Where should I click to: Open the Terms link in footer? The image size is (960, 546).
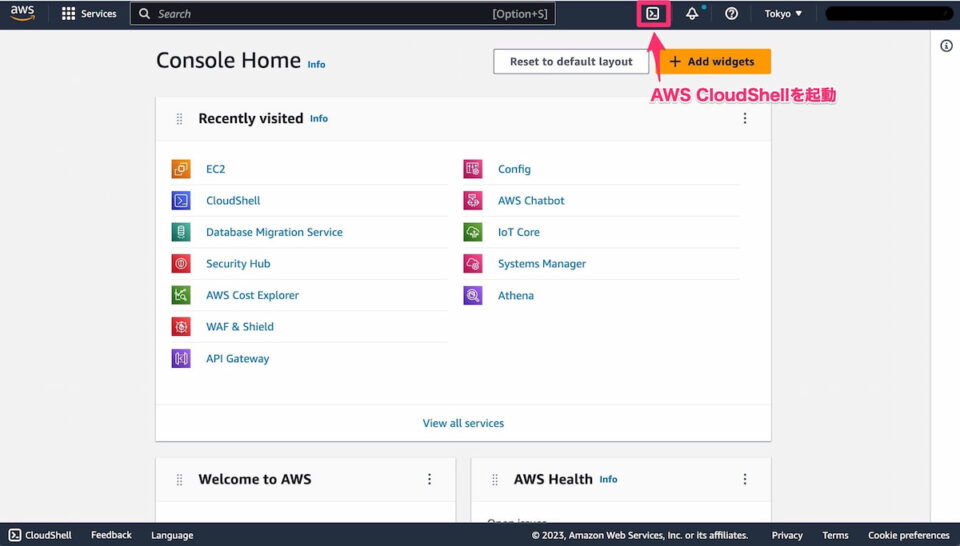pos(835,535)
